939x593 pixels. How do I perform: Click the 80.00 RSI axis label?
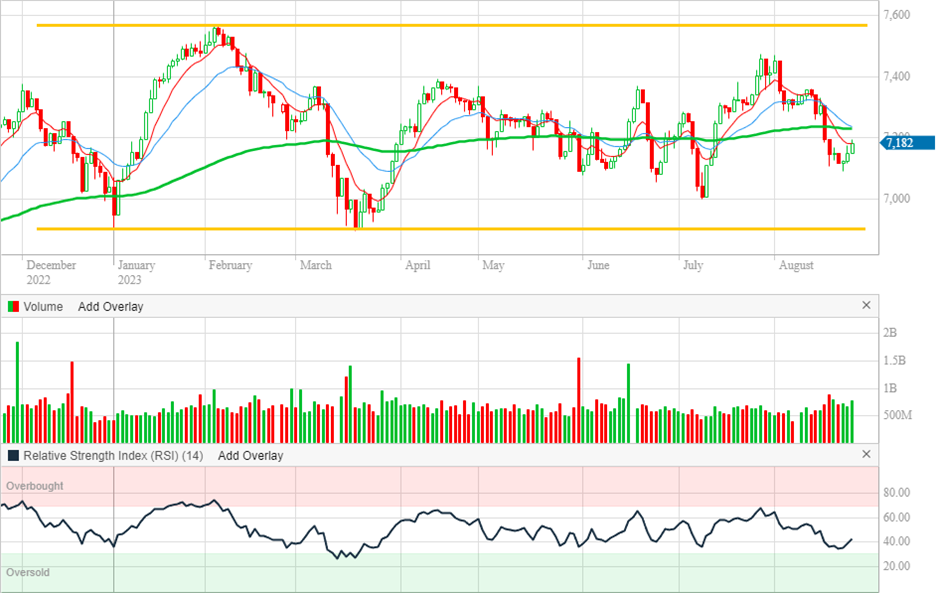tap(897, 493)
